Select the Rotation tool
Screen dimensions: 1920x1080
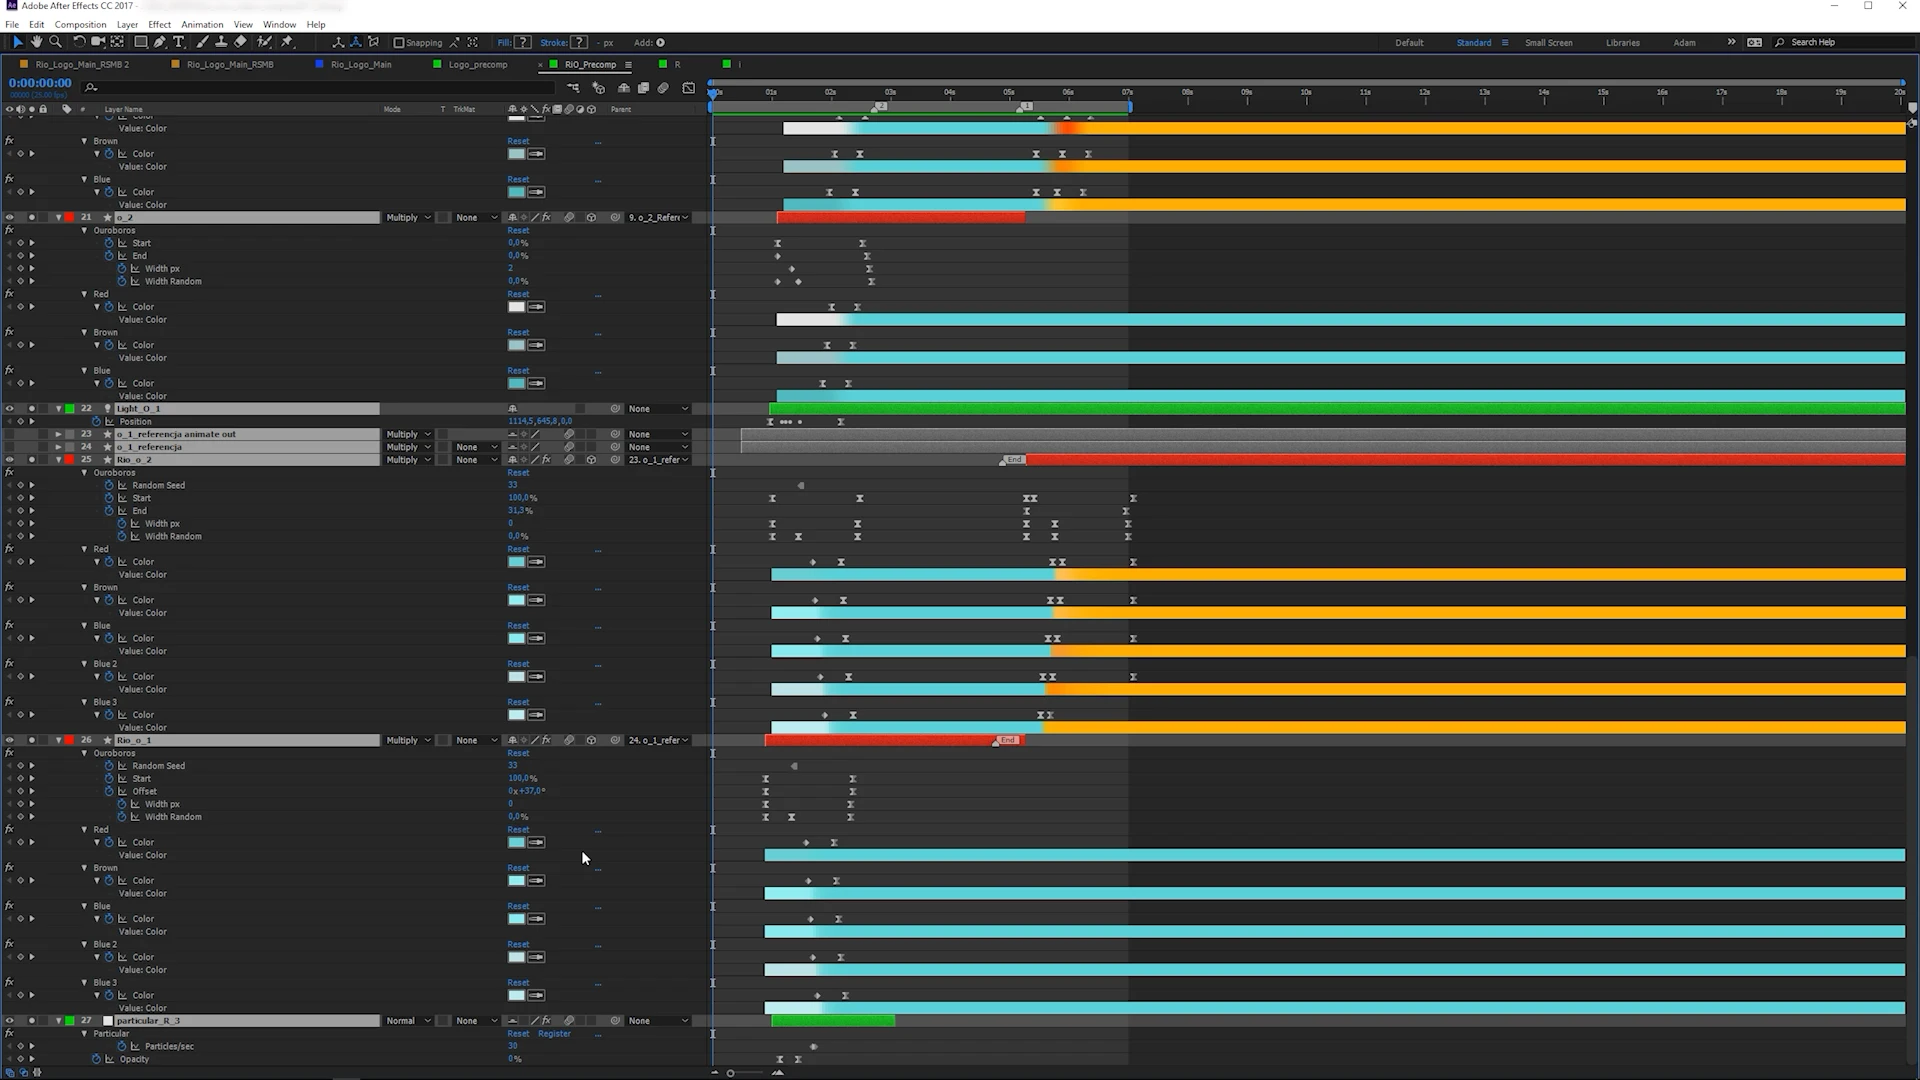point(79,42)
